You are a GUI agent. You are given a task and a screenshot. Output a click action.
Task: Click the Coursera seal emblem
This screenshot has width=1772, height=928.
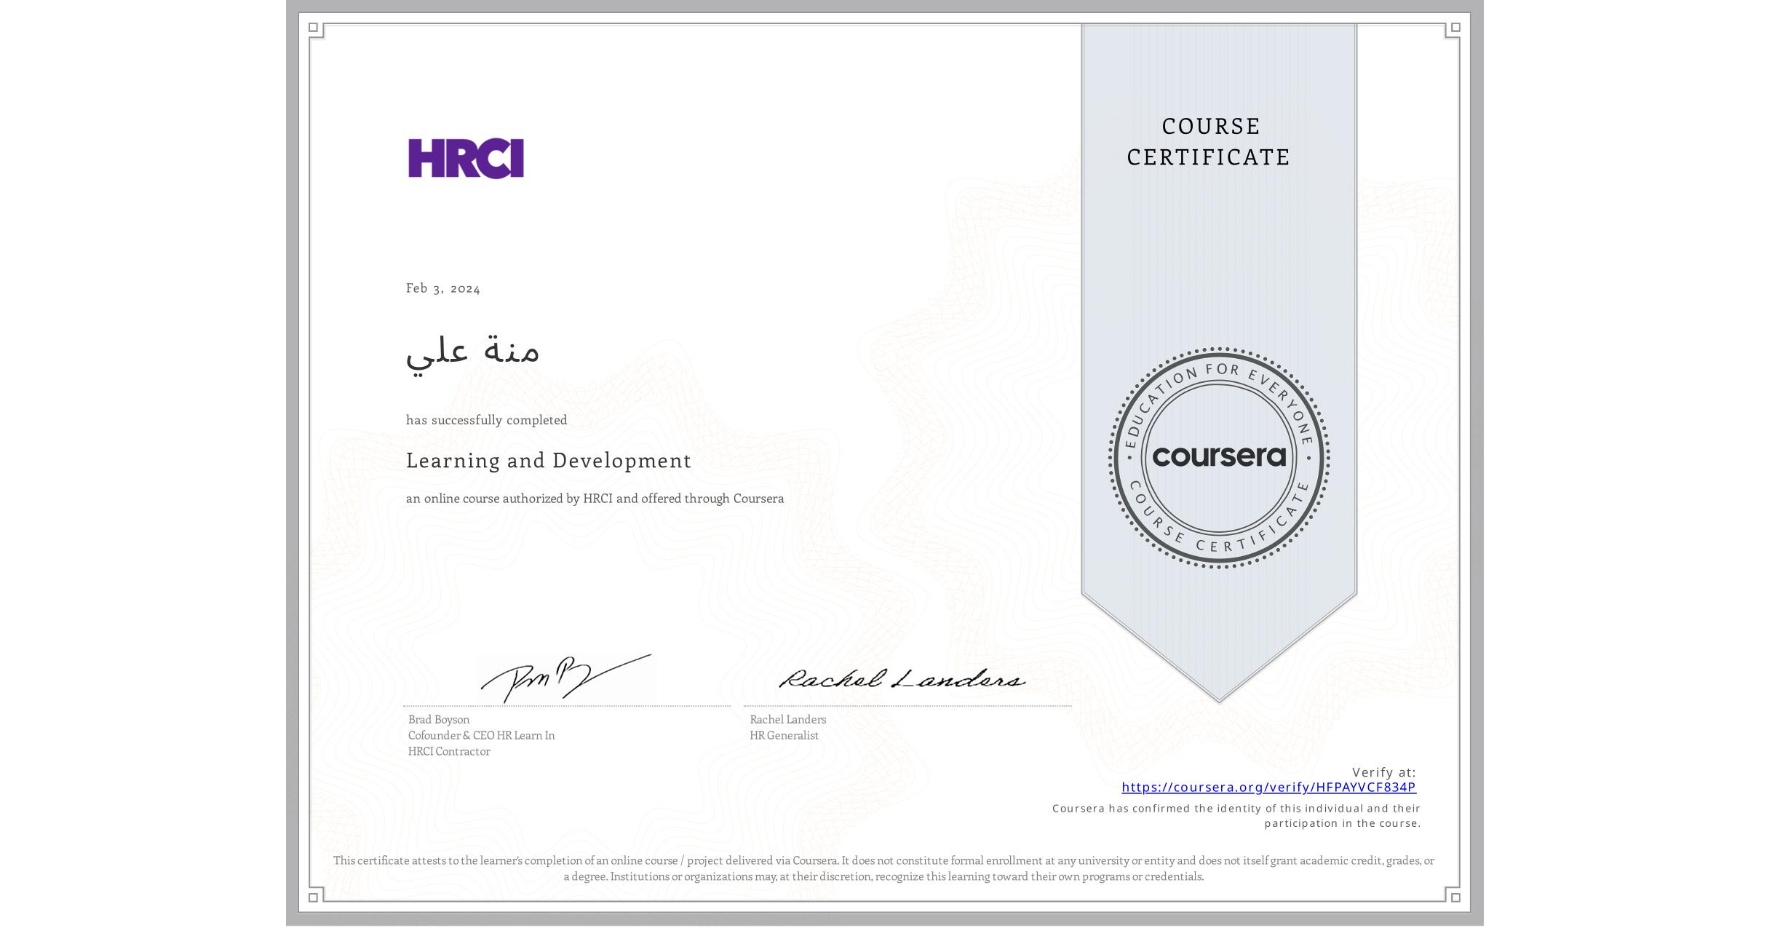pos(1218,458)
